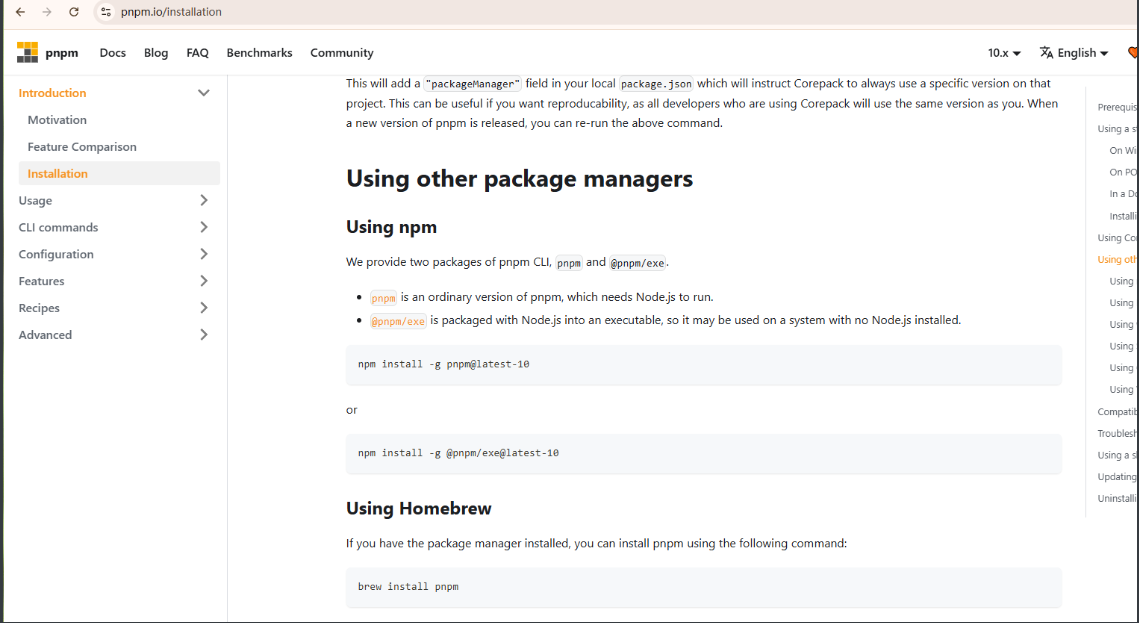
Task: Click the "packageManager" inline code
Action: click(x=473, y=84)
